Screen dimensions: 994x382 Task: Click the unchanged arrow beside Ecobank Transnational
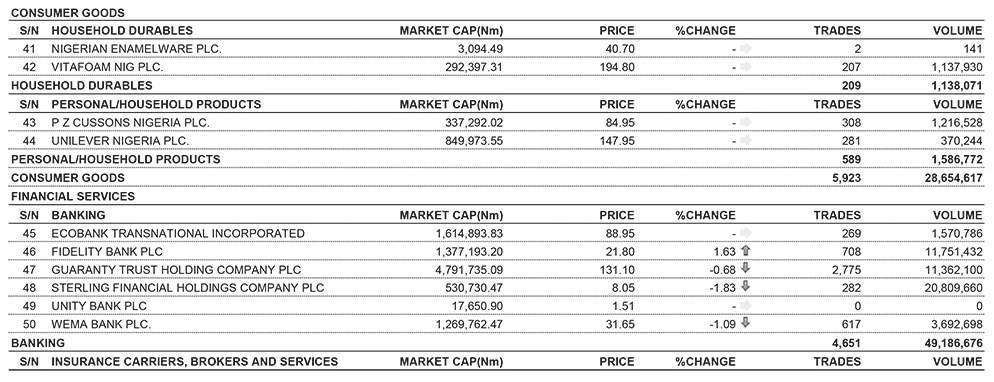(x=746, y=233)
